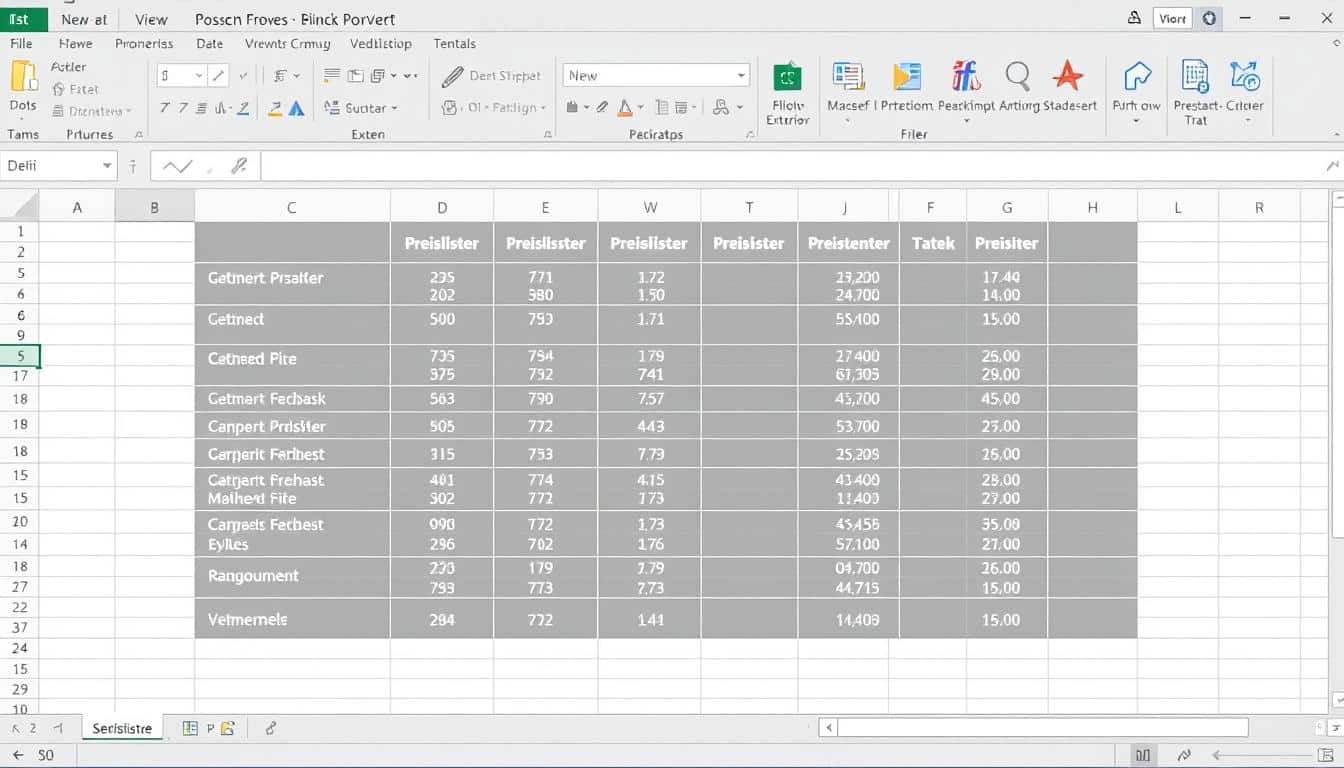
Task: Click the Vetmemele row label
Action: click(247, 620)
